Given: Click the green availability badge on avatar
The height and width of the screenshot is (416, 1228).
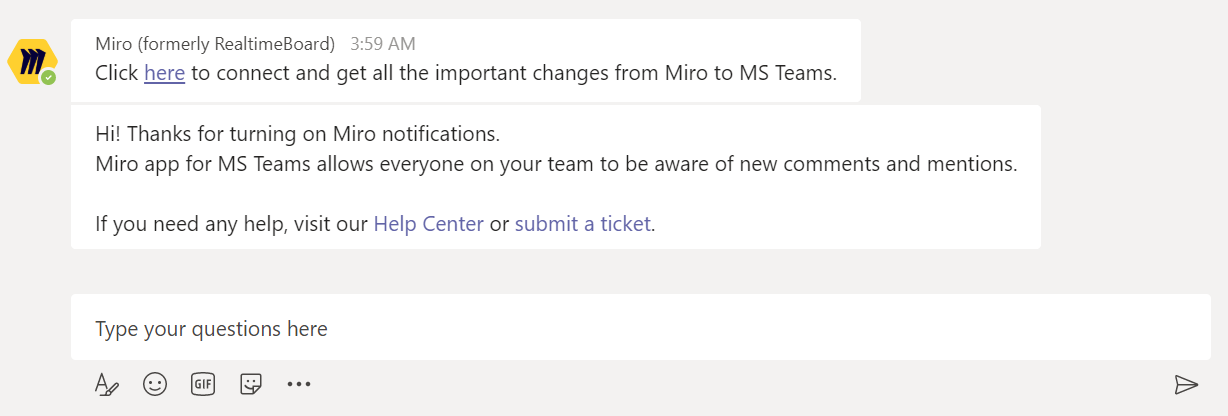Looking at the screenshot, I should click(x=48, y=77).
